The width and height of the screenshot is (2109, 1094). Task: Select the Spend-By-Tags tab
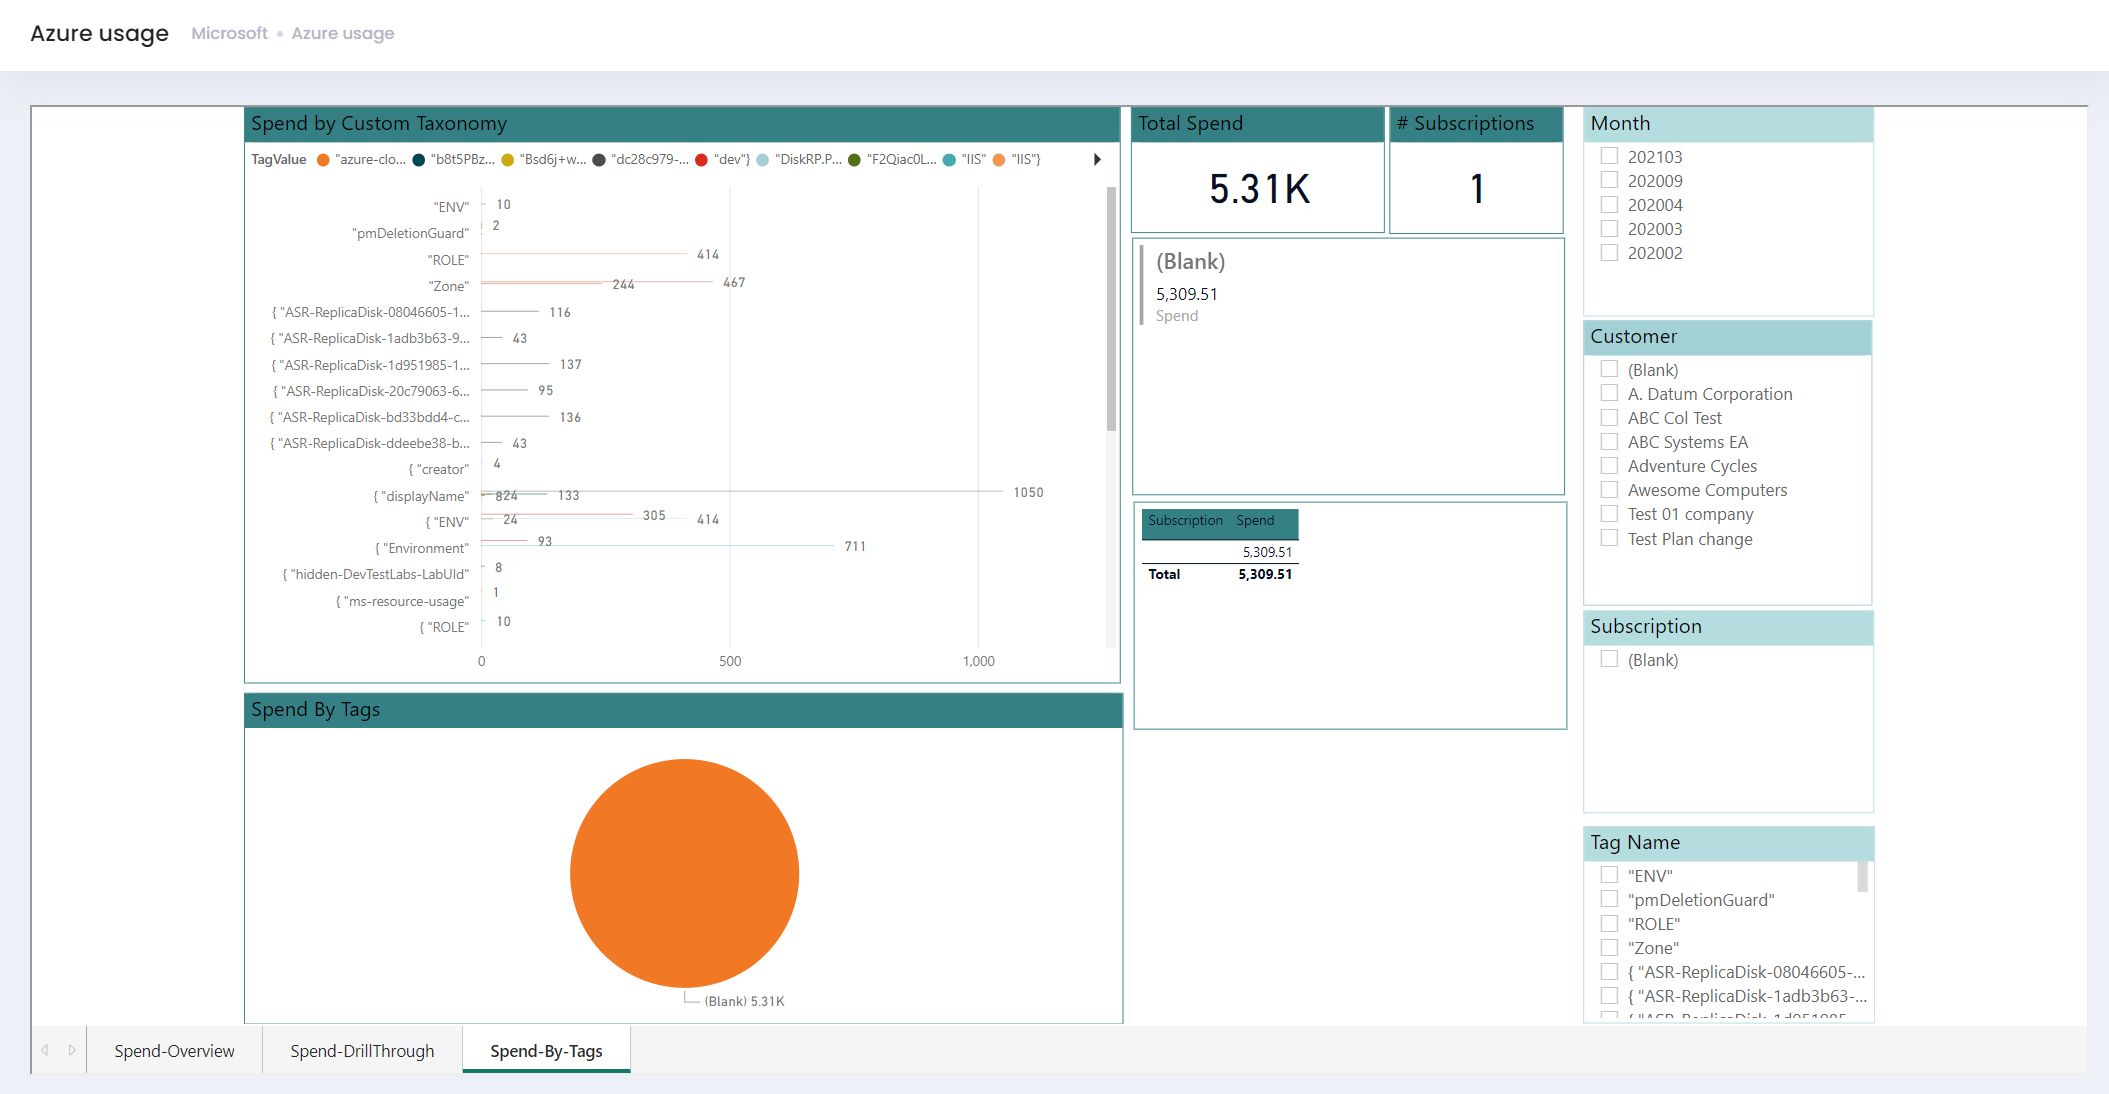pyautogui.click(x=546, y=1051)
